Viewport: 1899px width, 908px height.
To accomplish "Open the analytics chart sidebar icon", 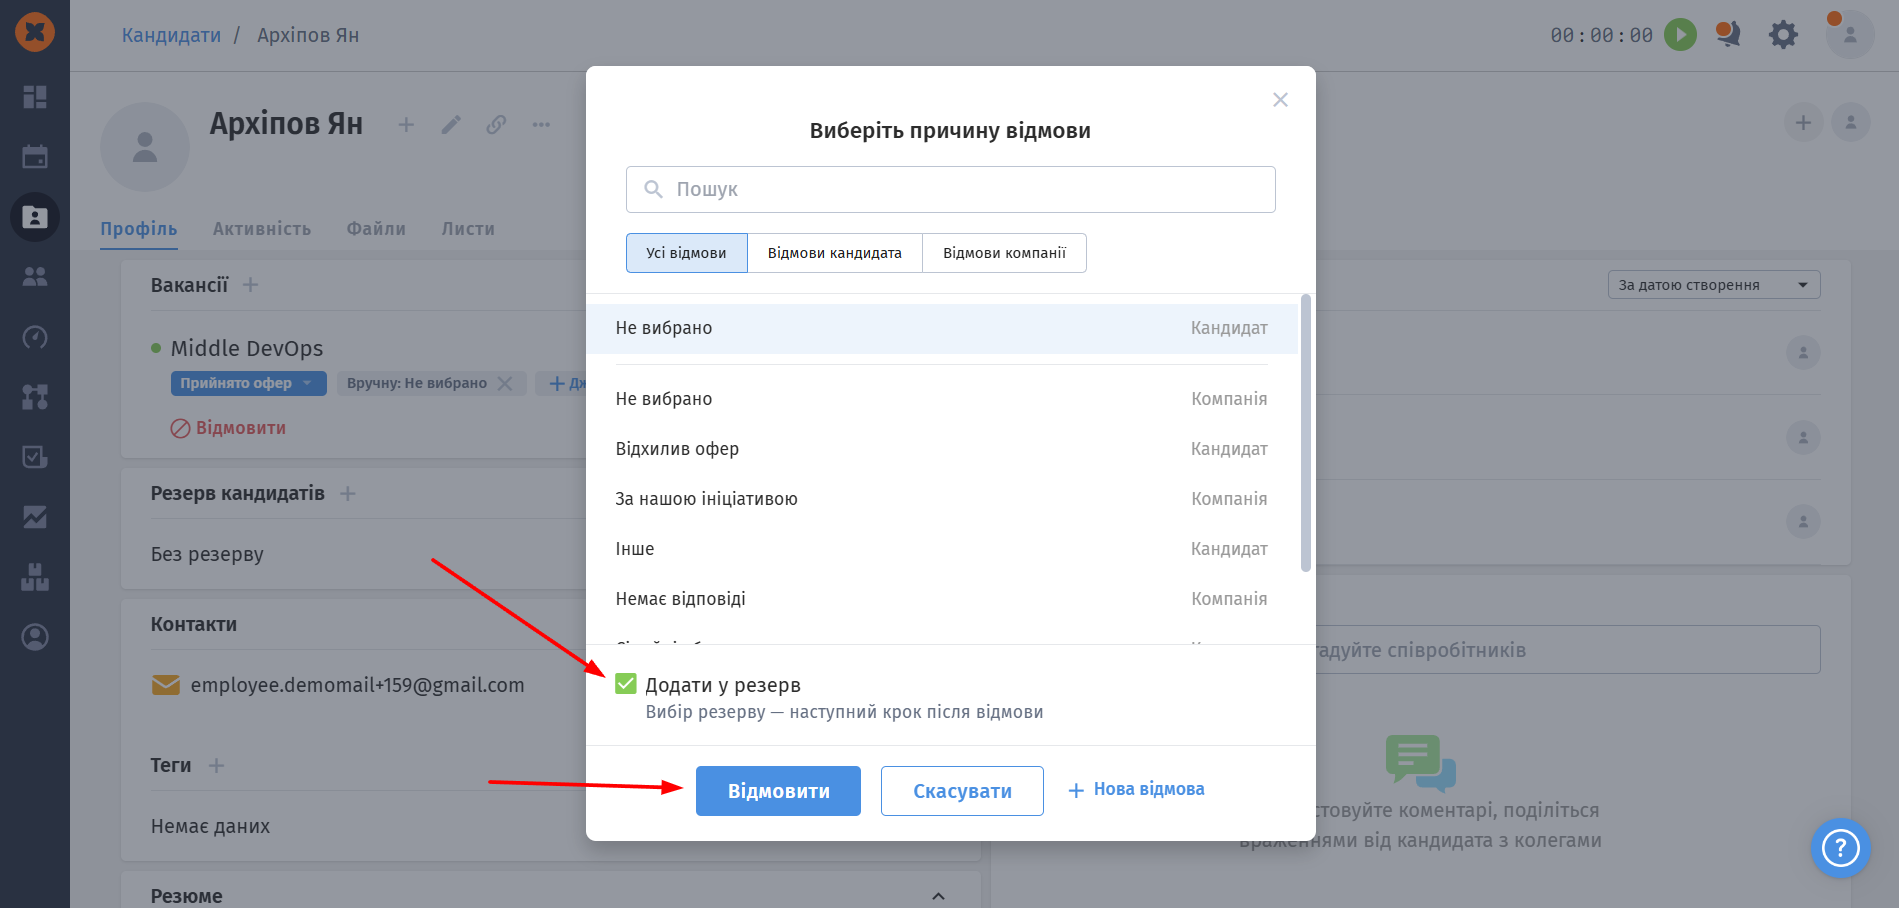I will click(x=35, y=517).
